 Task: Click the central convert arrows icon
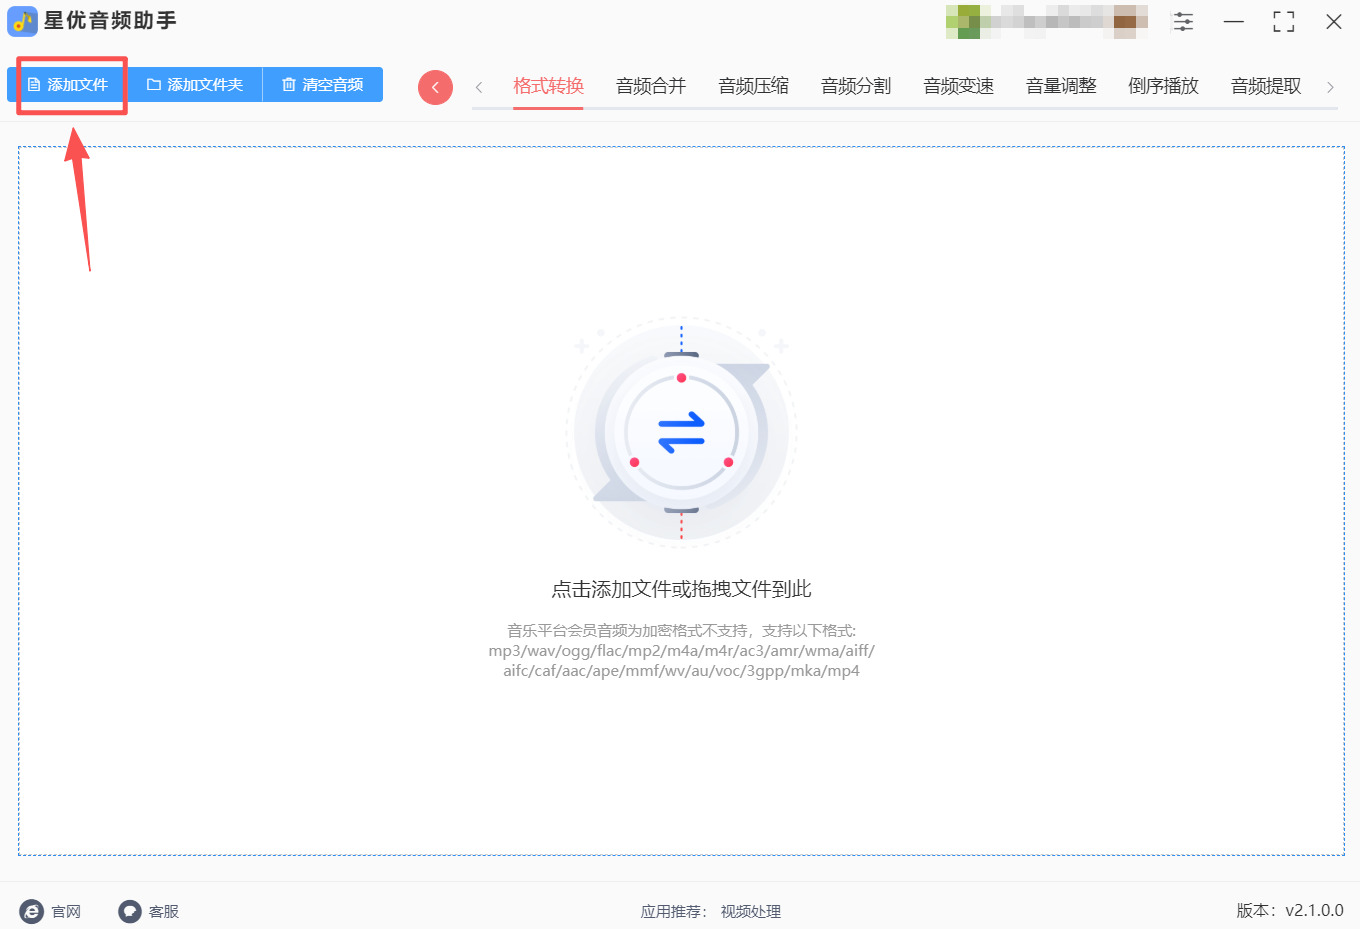682,433
